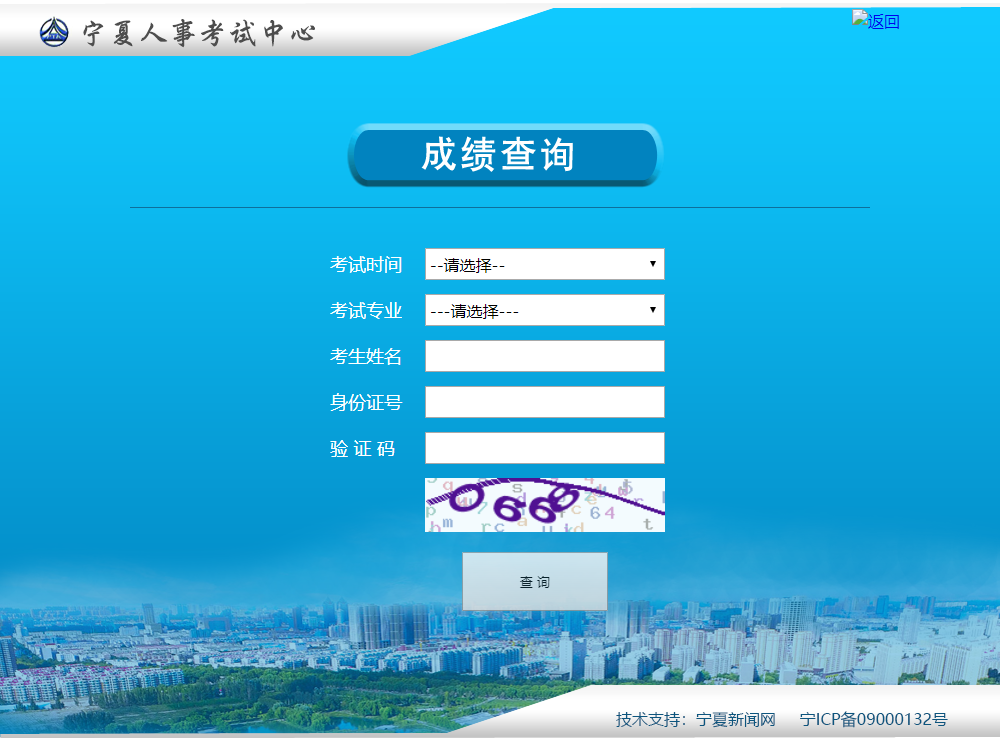Click 技术支持：宁夏新闻网 footer text
The image size is (1006, 740).
tap(695, 719)
